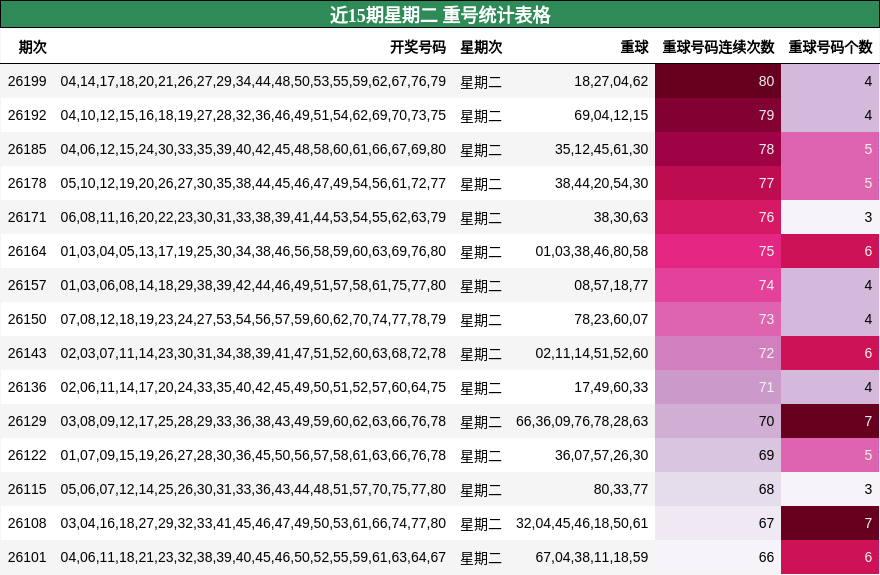Viewport: 880px width, 575px height.
Task: Click the consecutive count cell 78
Action: 718,149
